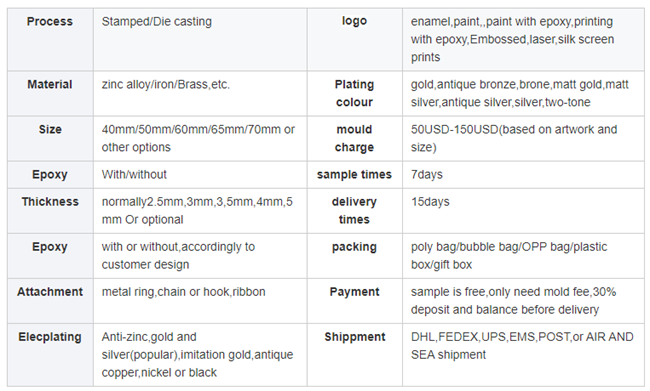The image size is (650, 391).
Task: Click the logo header cell
Action: point(354,39)
